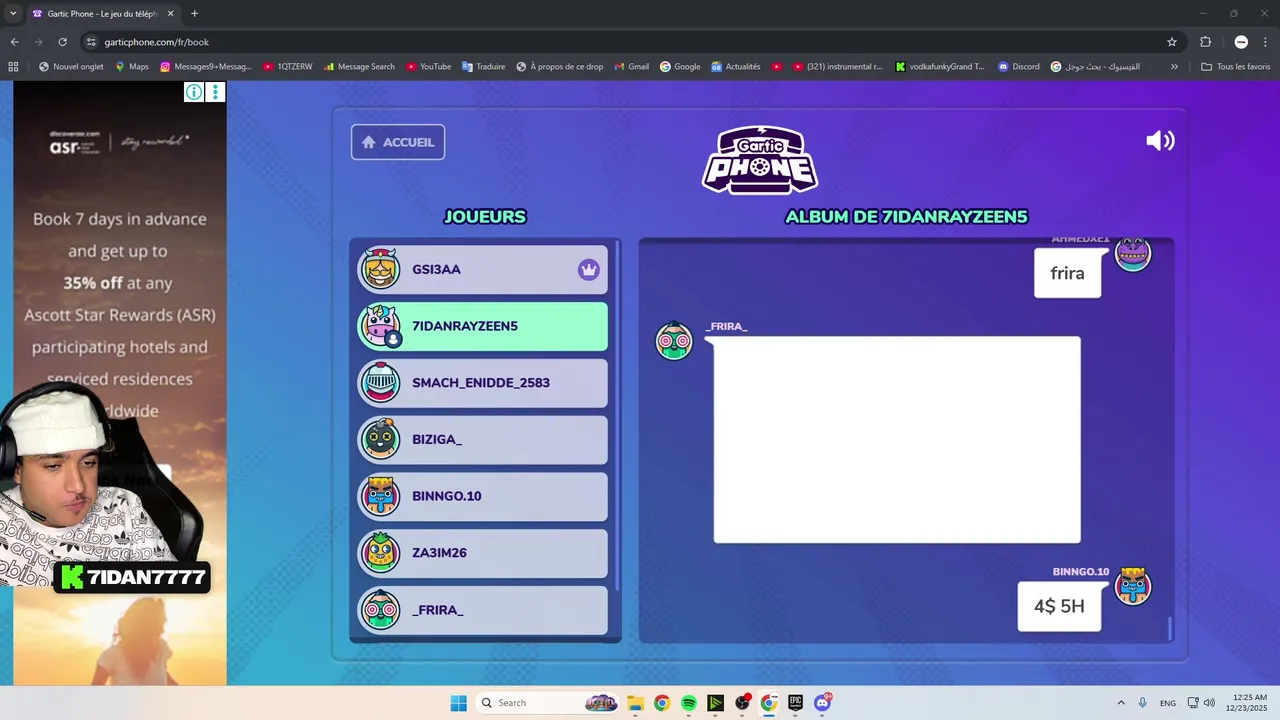The width and height of the screenshot is (1280, 720).
Task: Open Epic Games from the taskbar
Action: (795, 703)
